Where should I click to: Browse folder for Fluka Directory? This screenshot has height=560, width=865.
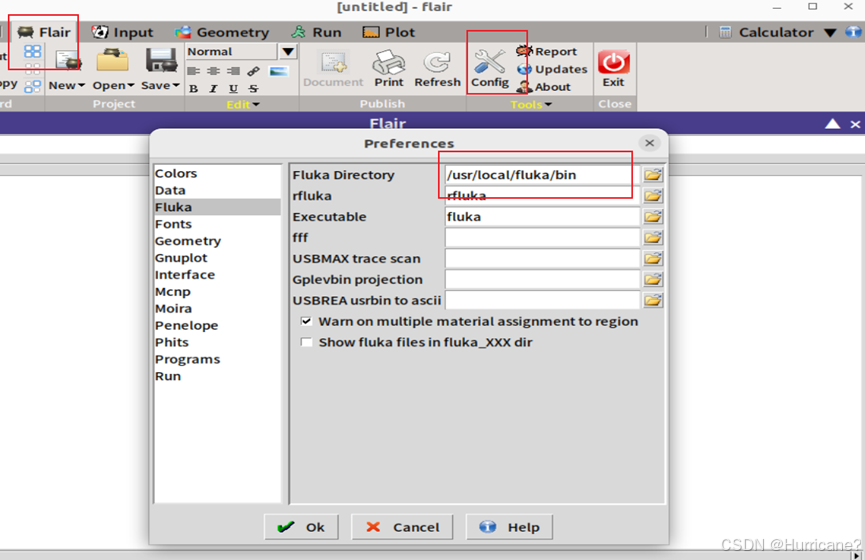point(653,175)
